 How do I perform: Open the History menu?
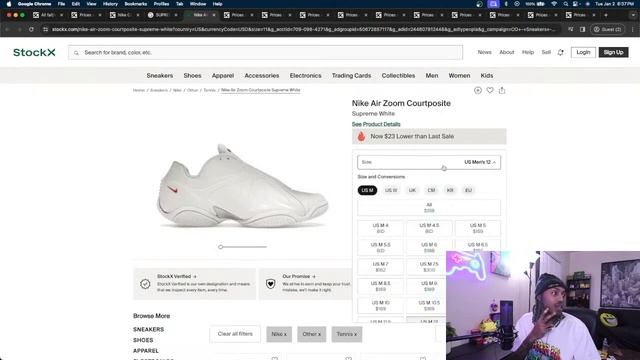pos(110,4)
